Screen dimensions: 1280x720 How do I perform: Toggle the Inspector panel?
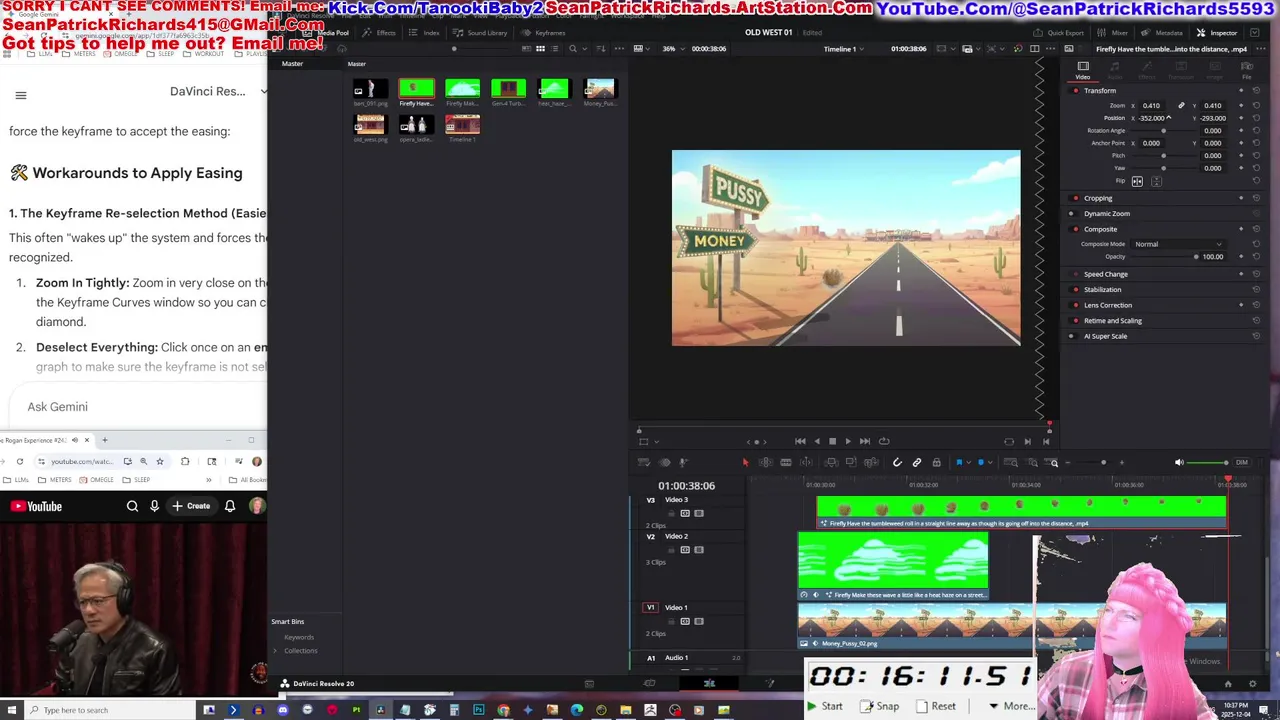point(1217,33)
